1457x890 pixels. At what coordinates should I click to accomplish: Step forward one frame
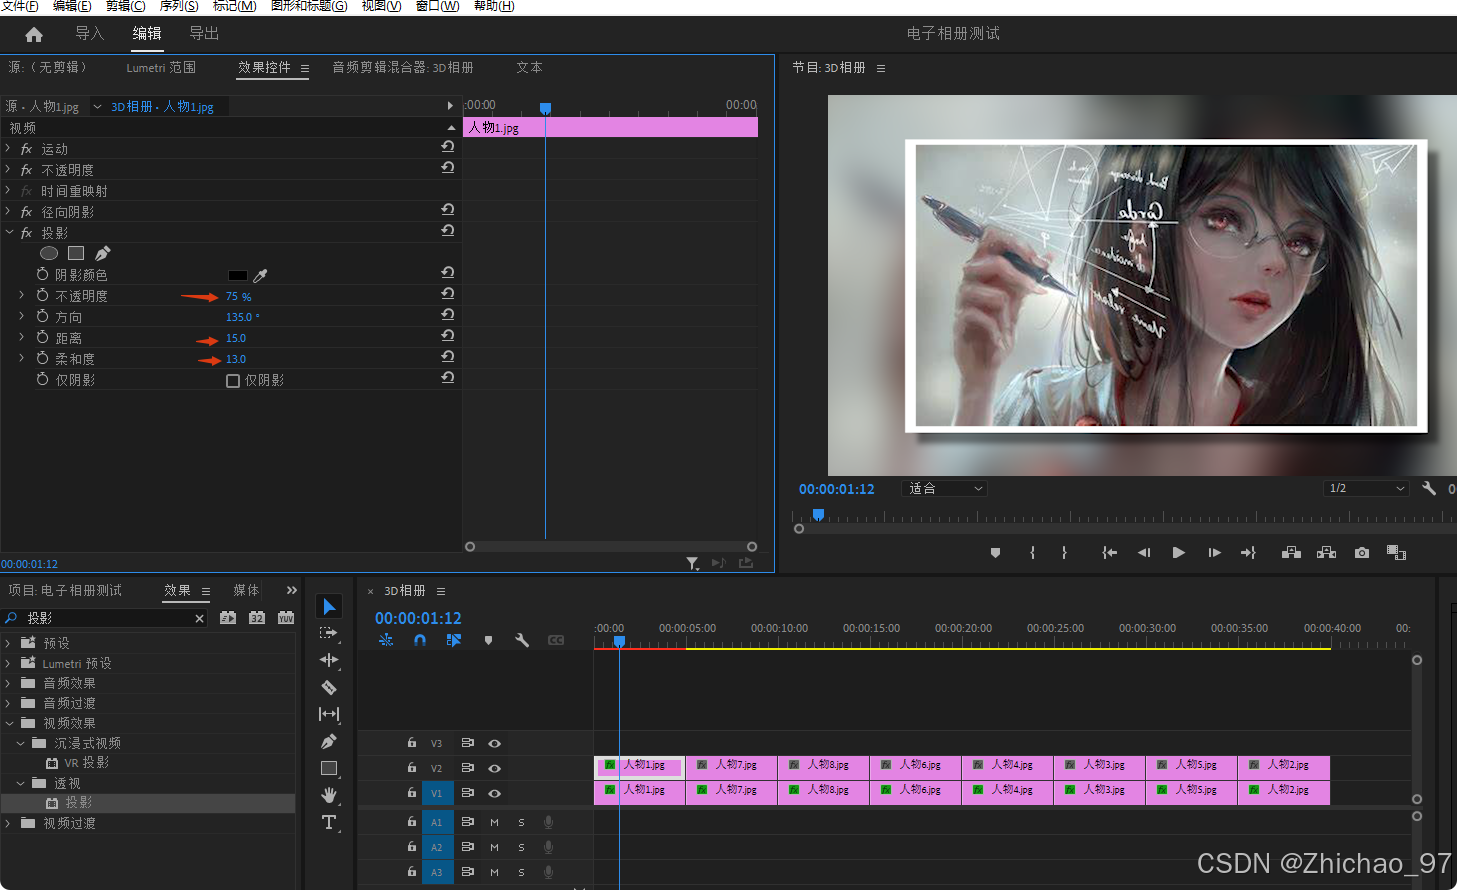tap(1214, 553)
